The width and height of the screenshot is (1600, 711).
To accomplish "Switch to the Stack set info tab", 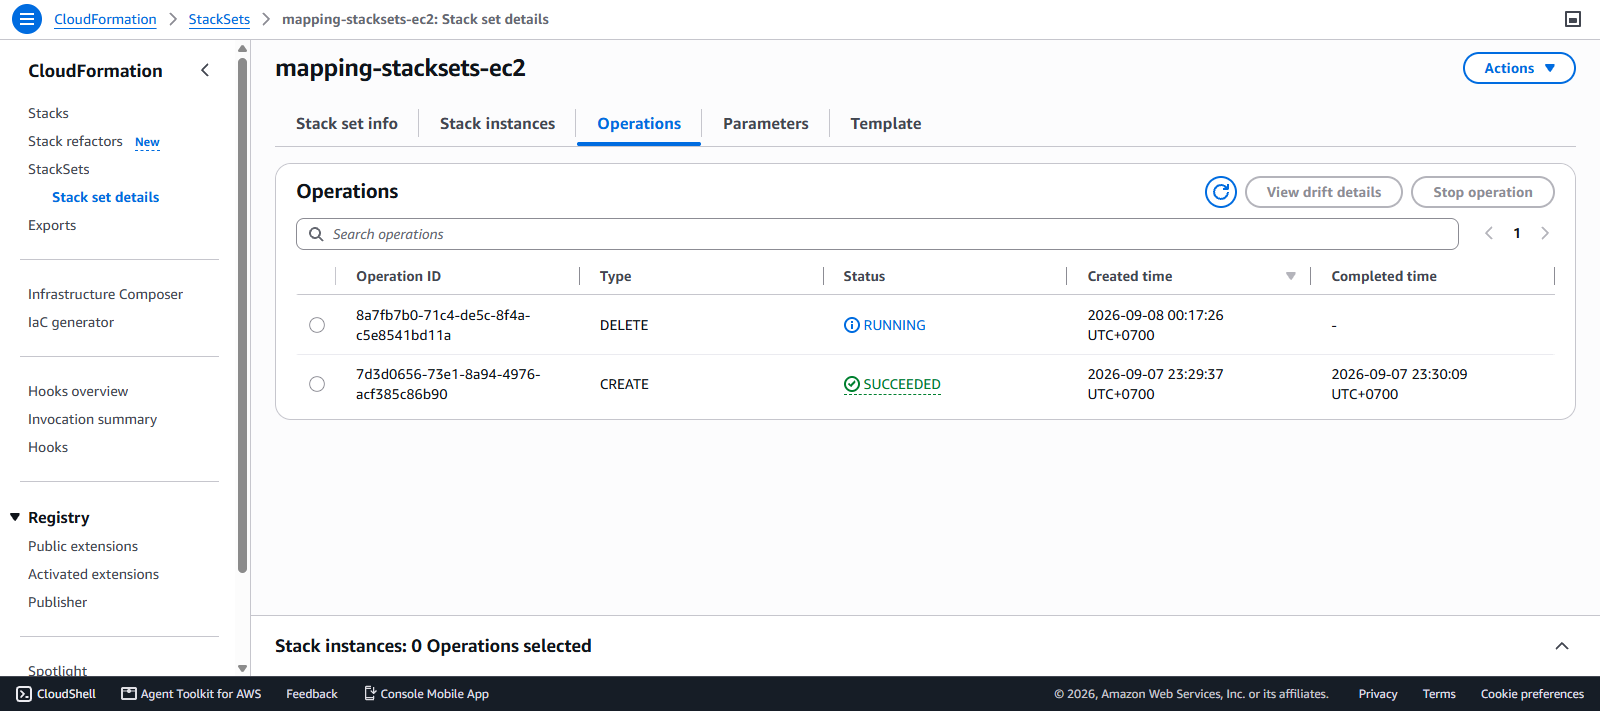I will point(347,124).
